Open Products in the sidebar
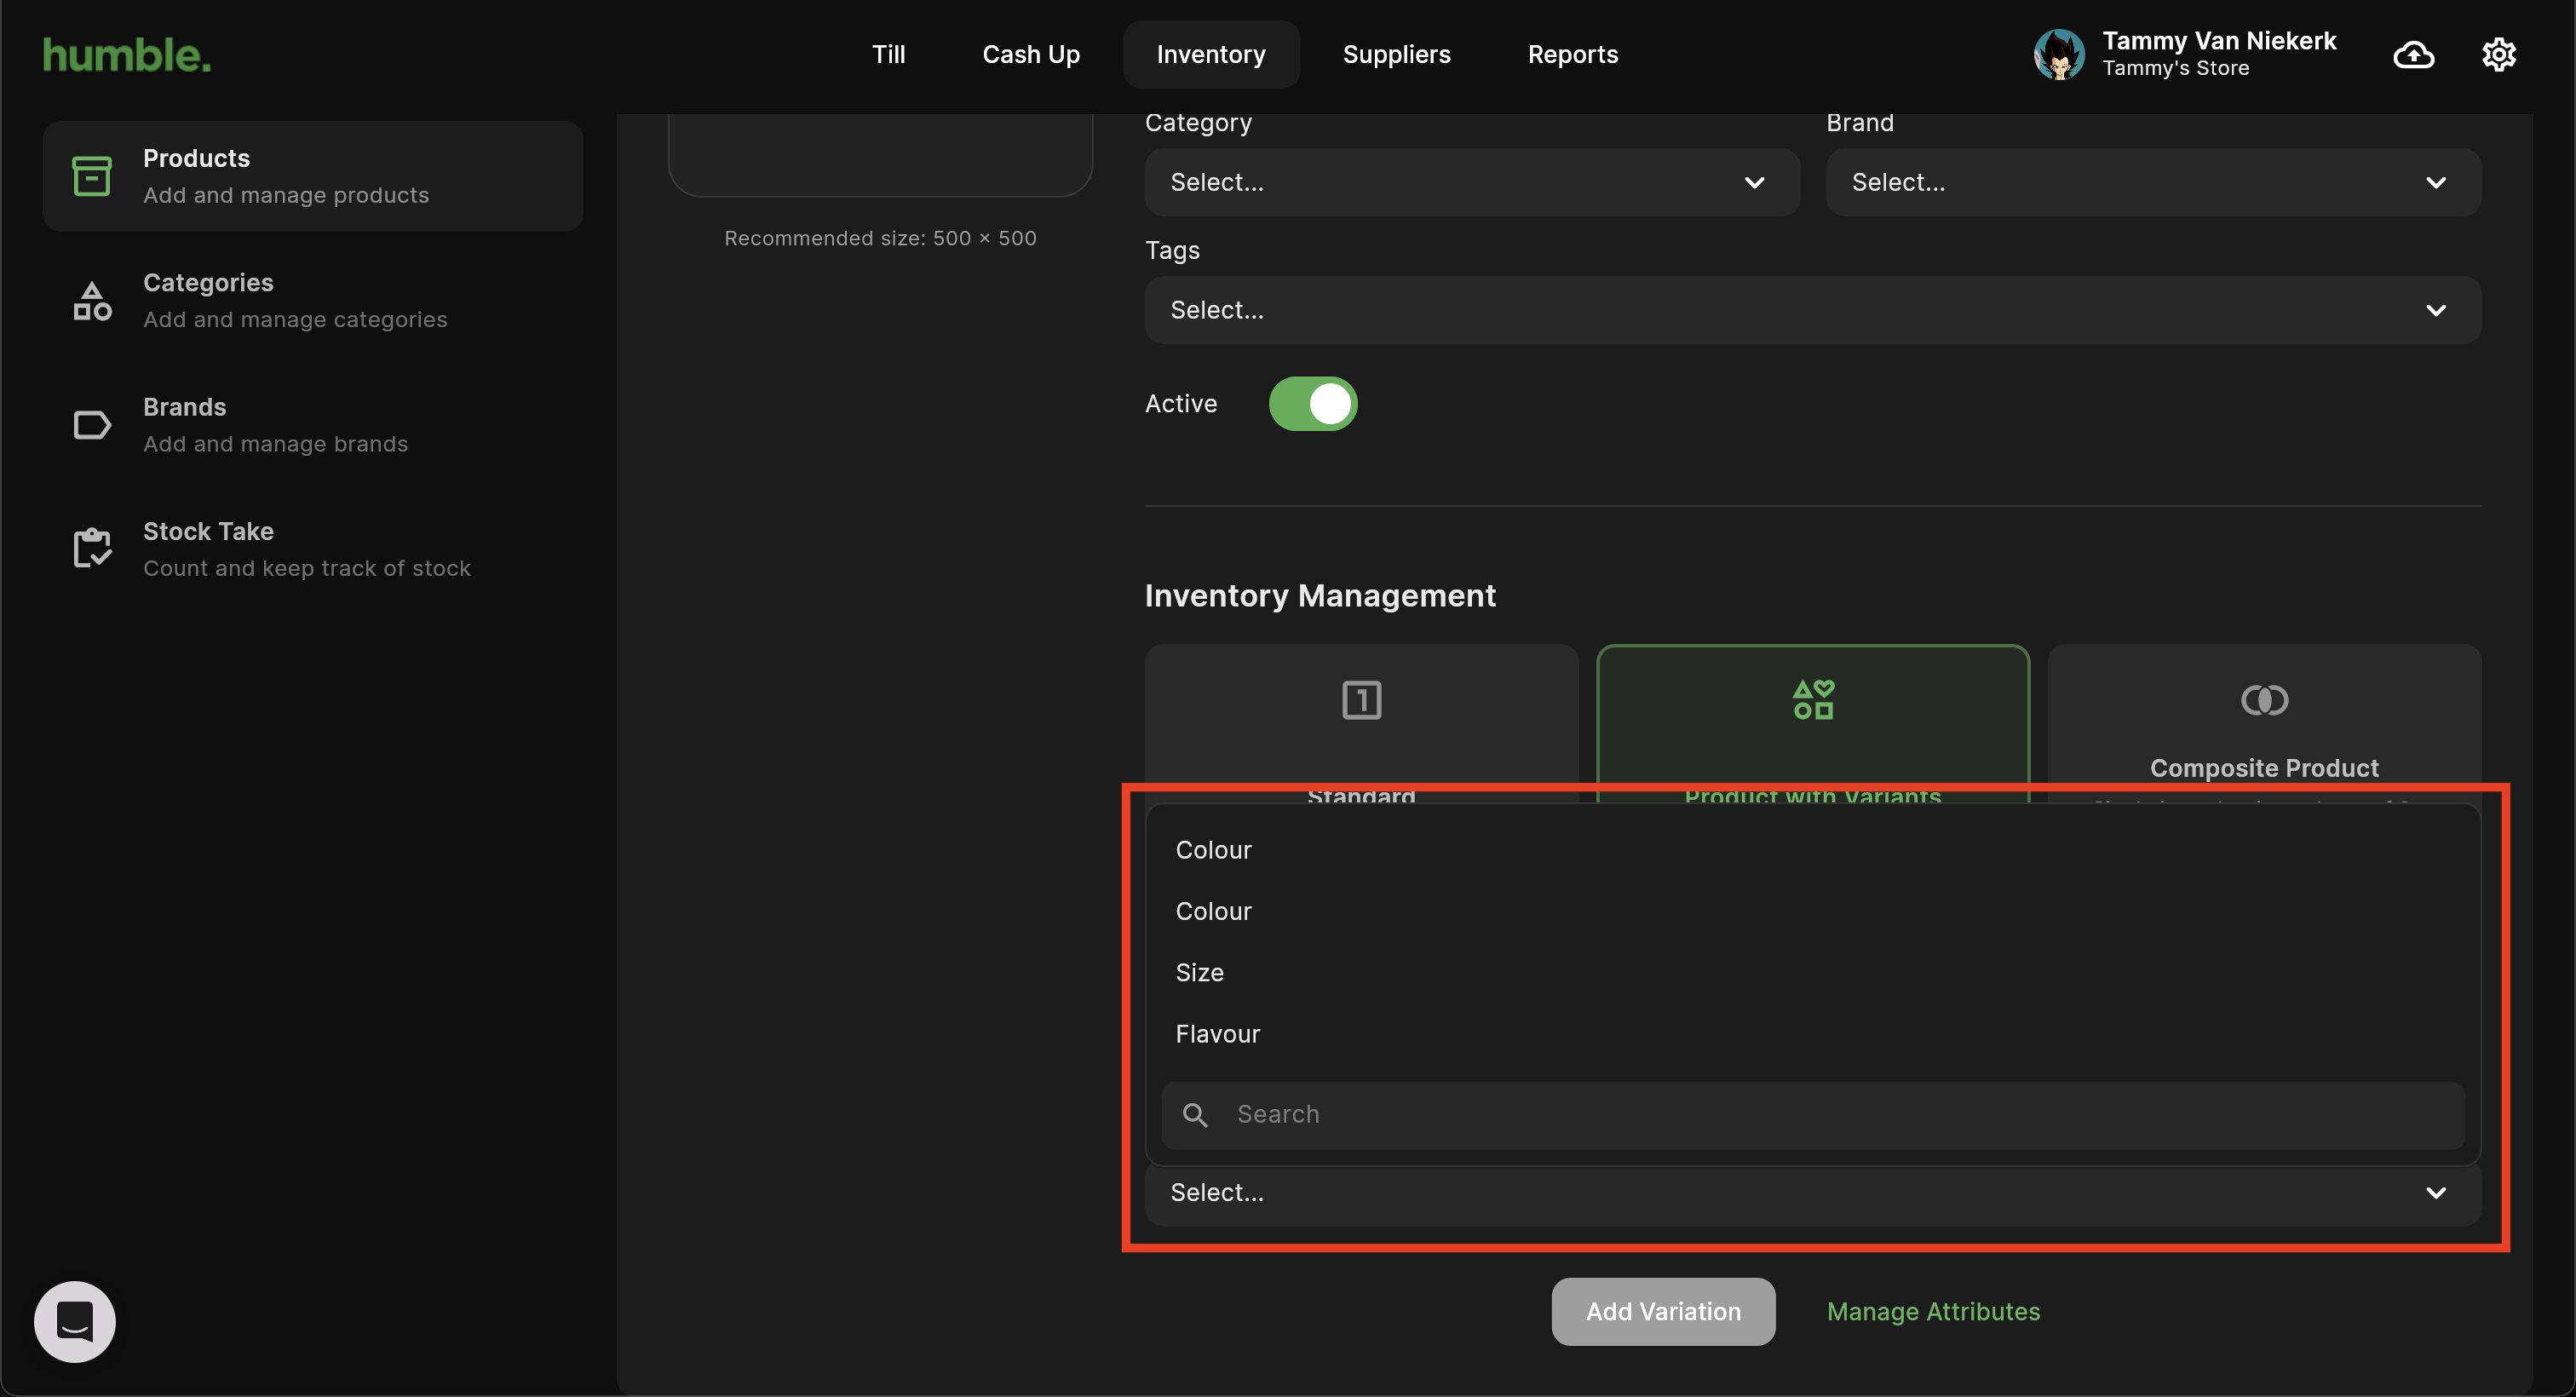2576x1397 pixels. tap(312, 176)
